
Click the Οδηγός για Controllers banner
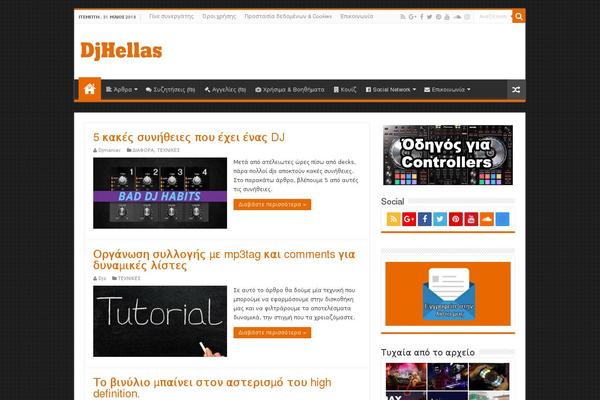(448, 155)
